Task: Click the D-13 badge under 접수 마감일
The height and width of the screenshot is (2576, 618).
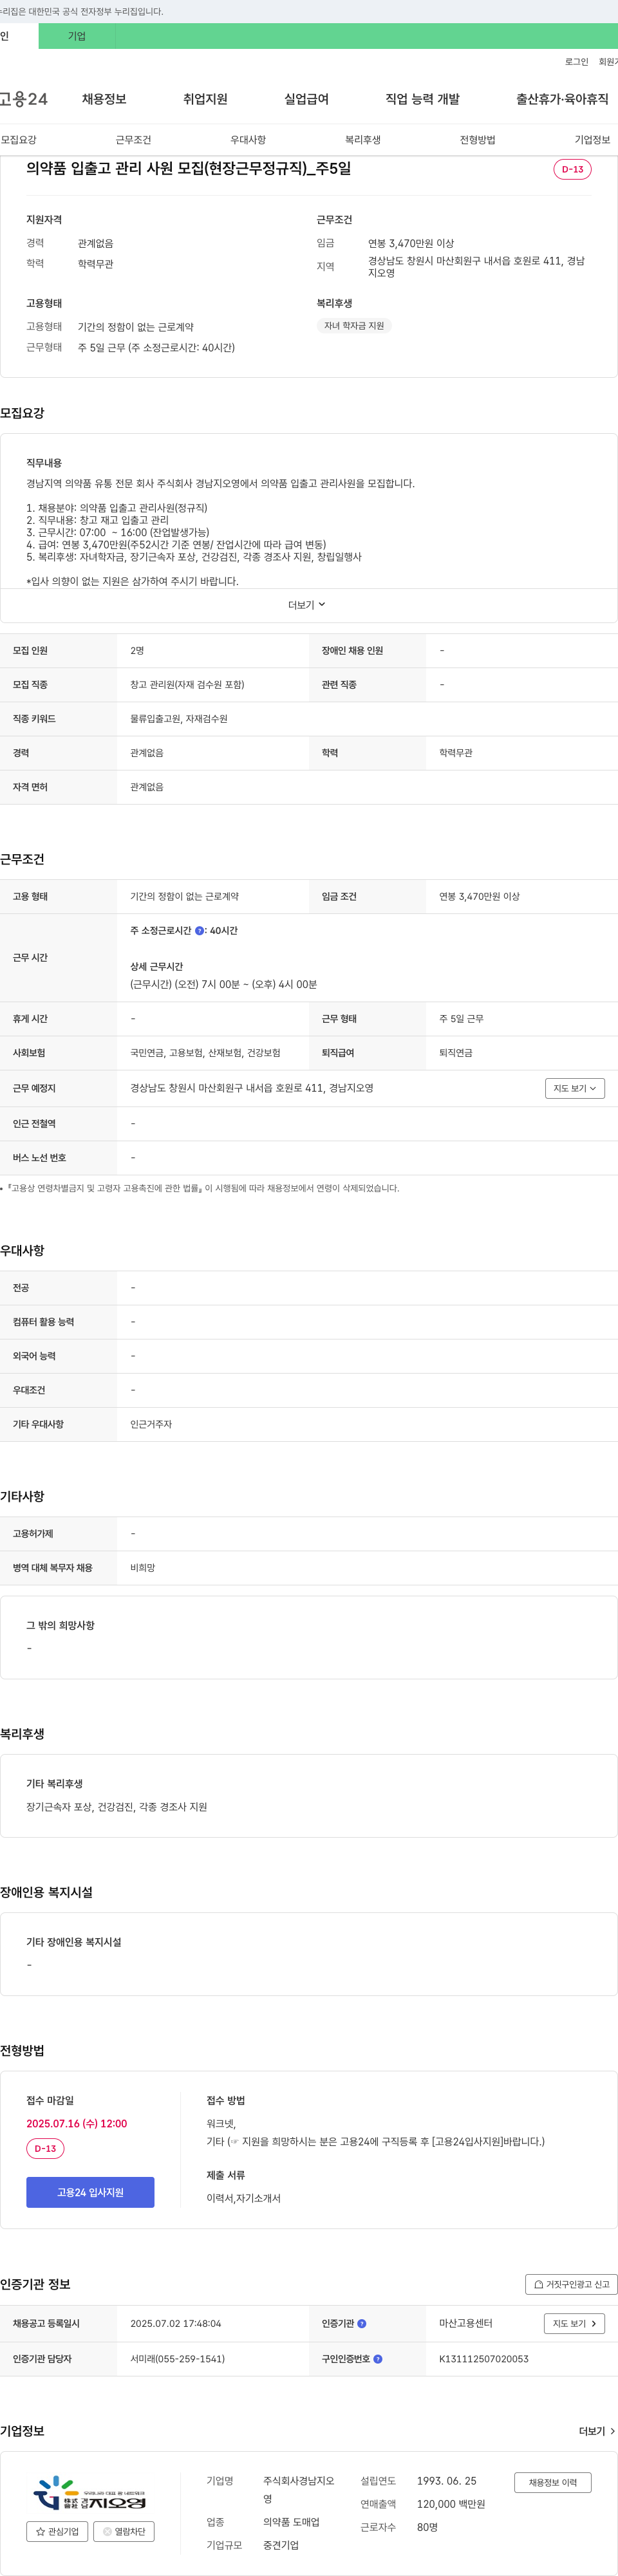Action: [x=45, y=2148]
